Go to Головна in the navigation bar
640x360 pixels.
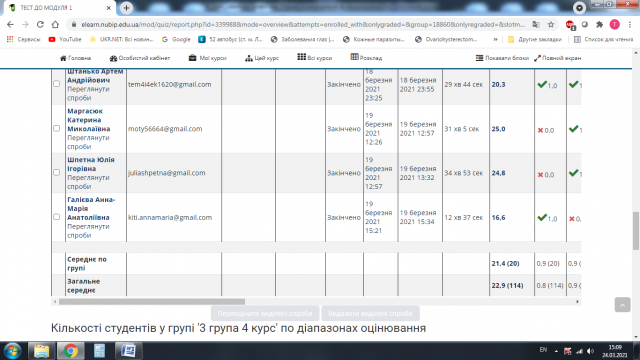[76, 58]
